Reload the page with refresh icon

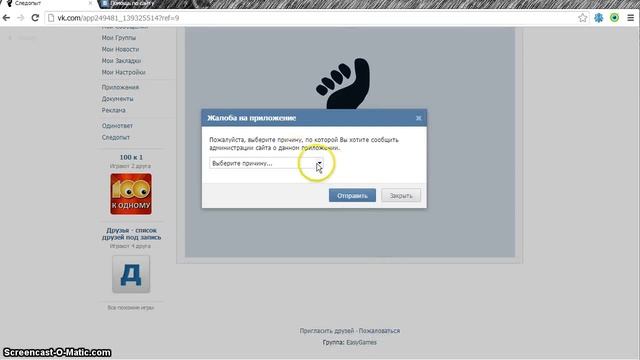tap(35, 18)
